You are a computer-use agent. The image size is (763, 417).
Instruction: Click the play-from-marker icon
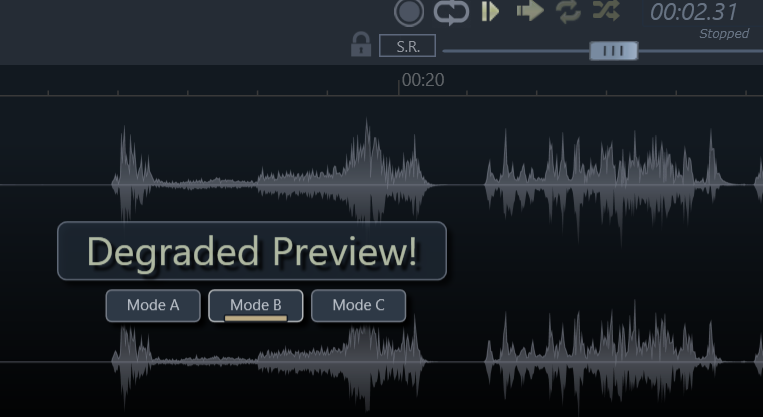click(490, 11)
